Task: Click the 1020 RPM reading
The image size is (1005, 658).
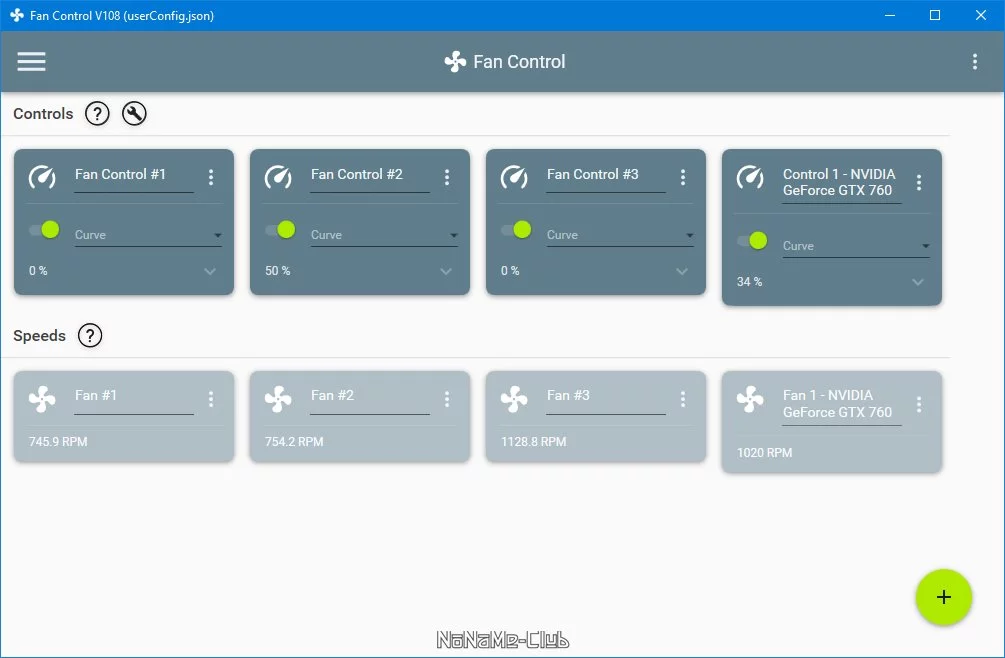Action: point(765,452)
